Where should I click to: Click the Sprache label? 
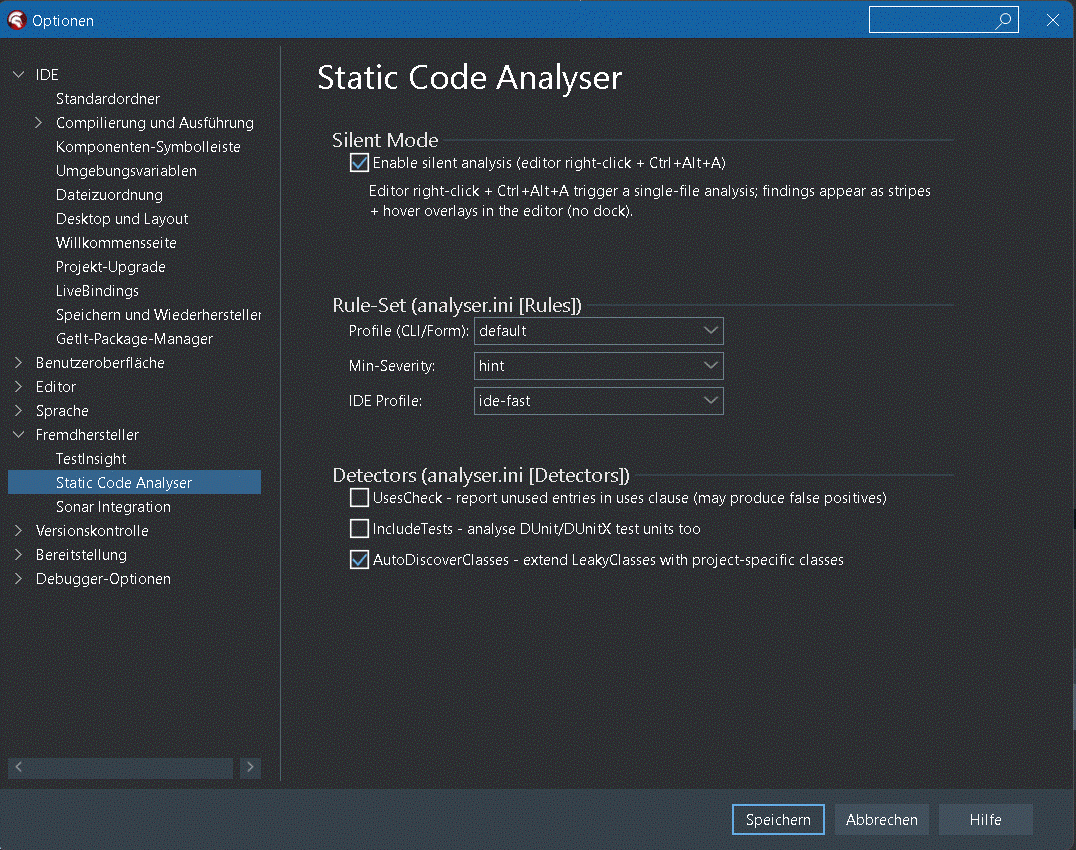[62, 411]
